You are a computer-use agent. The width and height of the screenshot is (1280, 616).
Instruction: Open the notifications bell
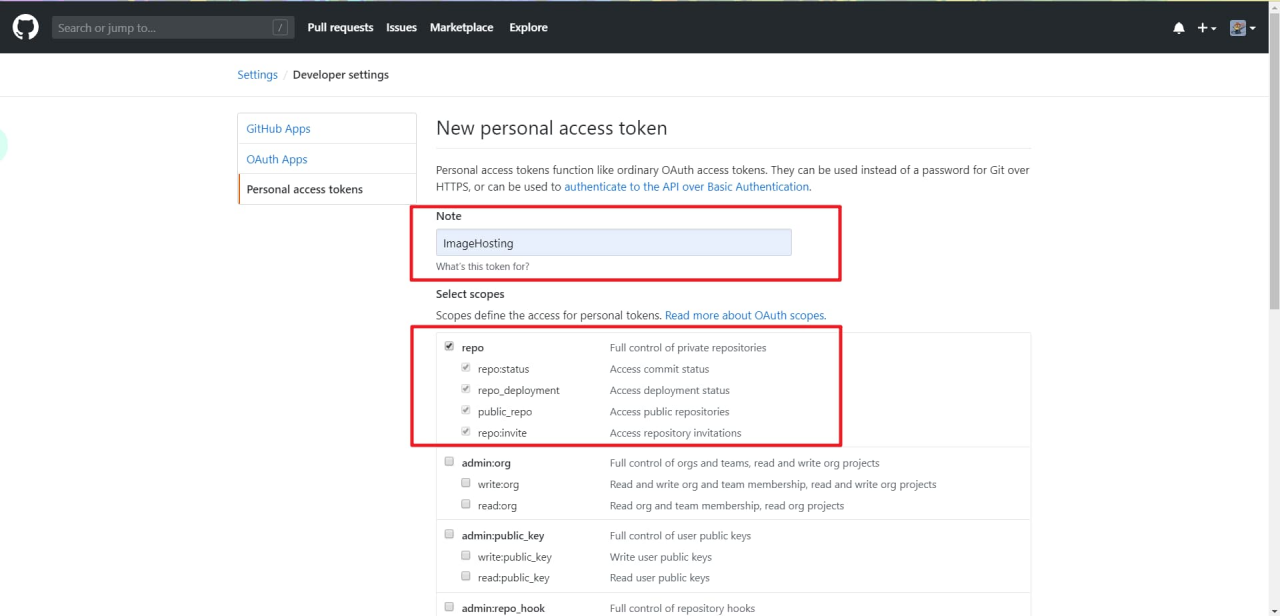click(1179, 28)
